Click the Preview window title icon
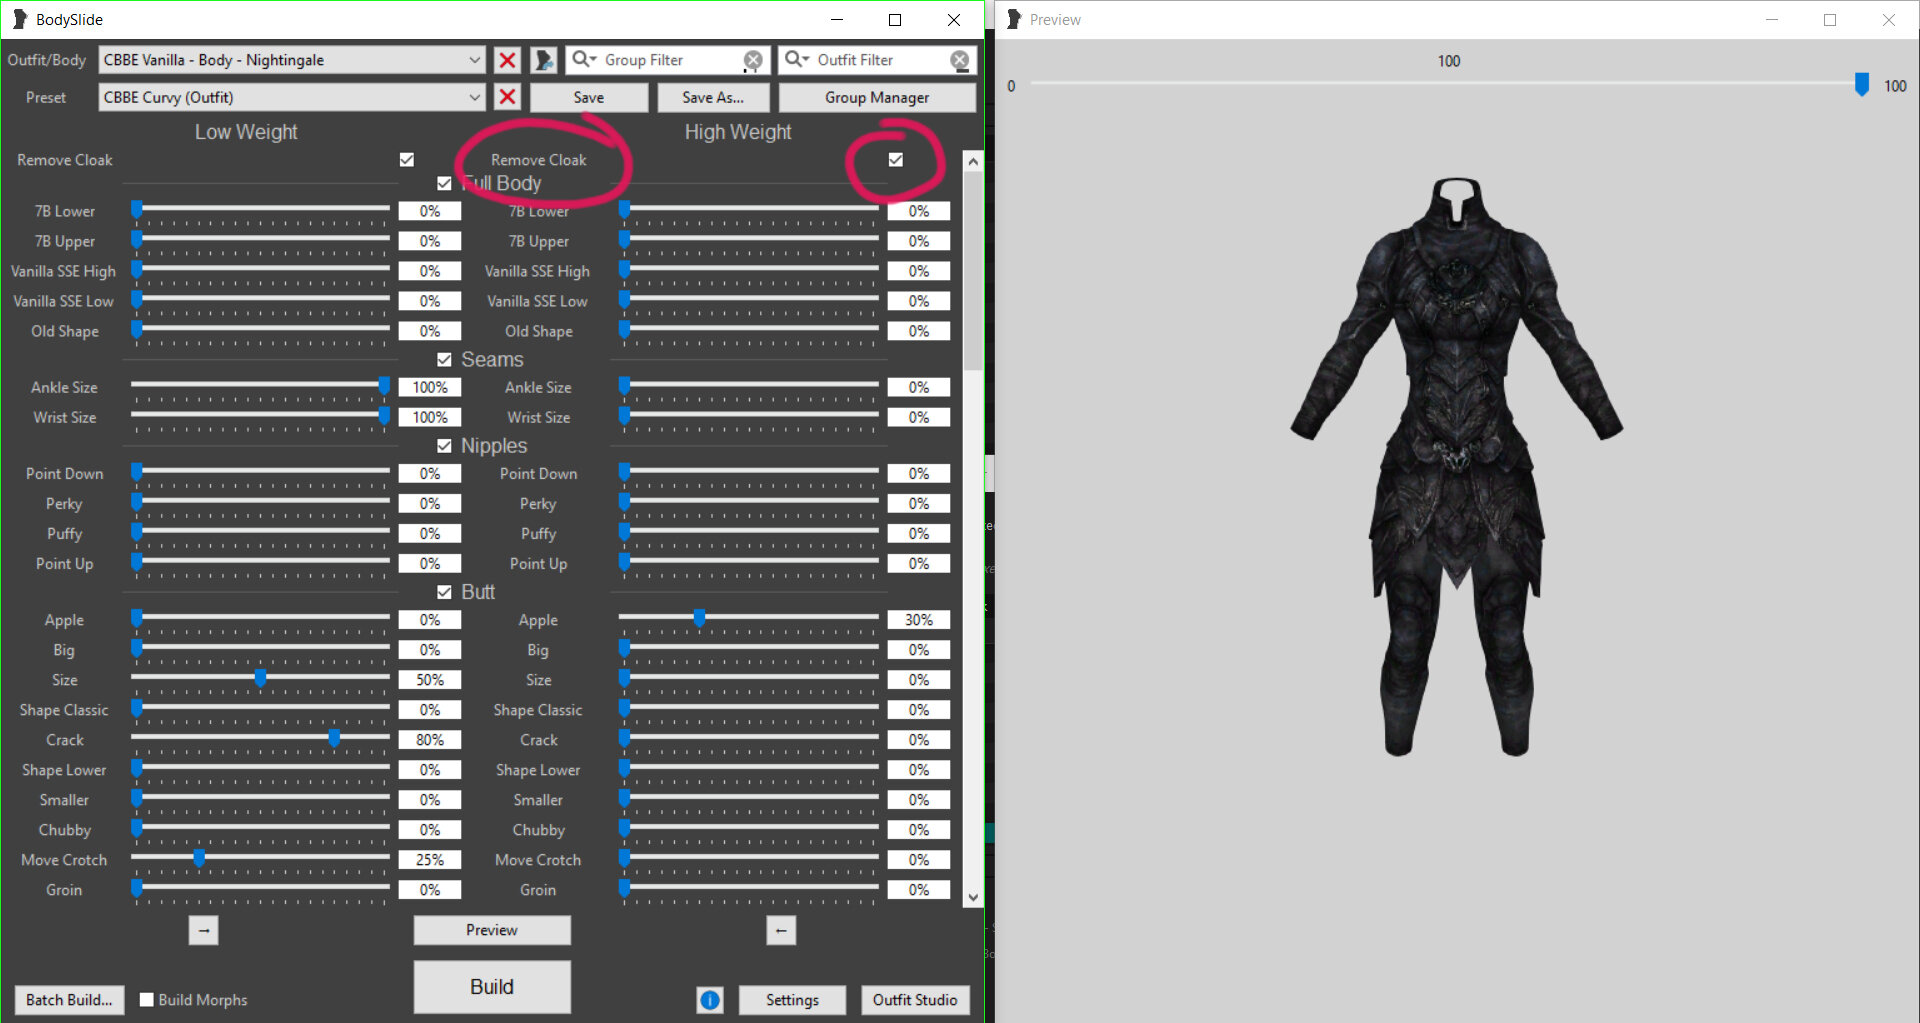This screenshot has height=1023, width=1920. click(1013, 19)
